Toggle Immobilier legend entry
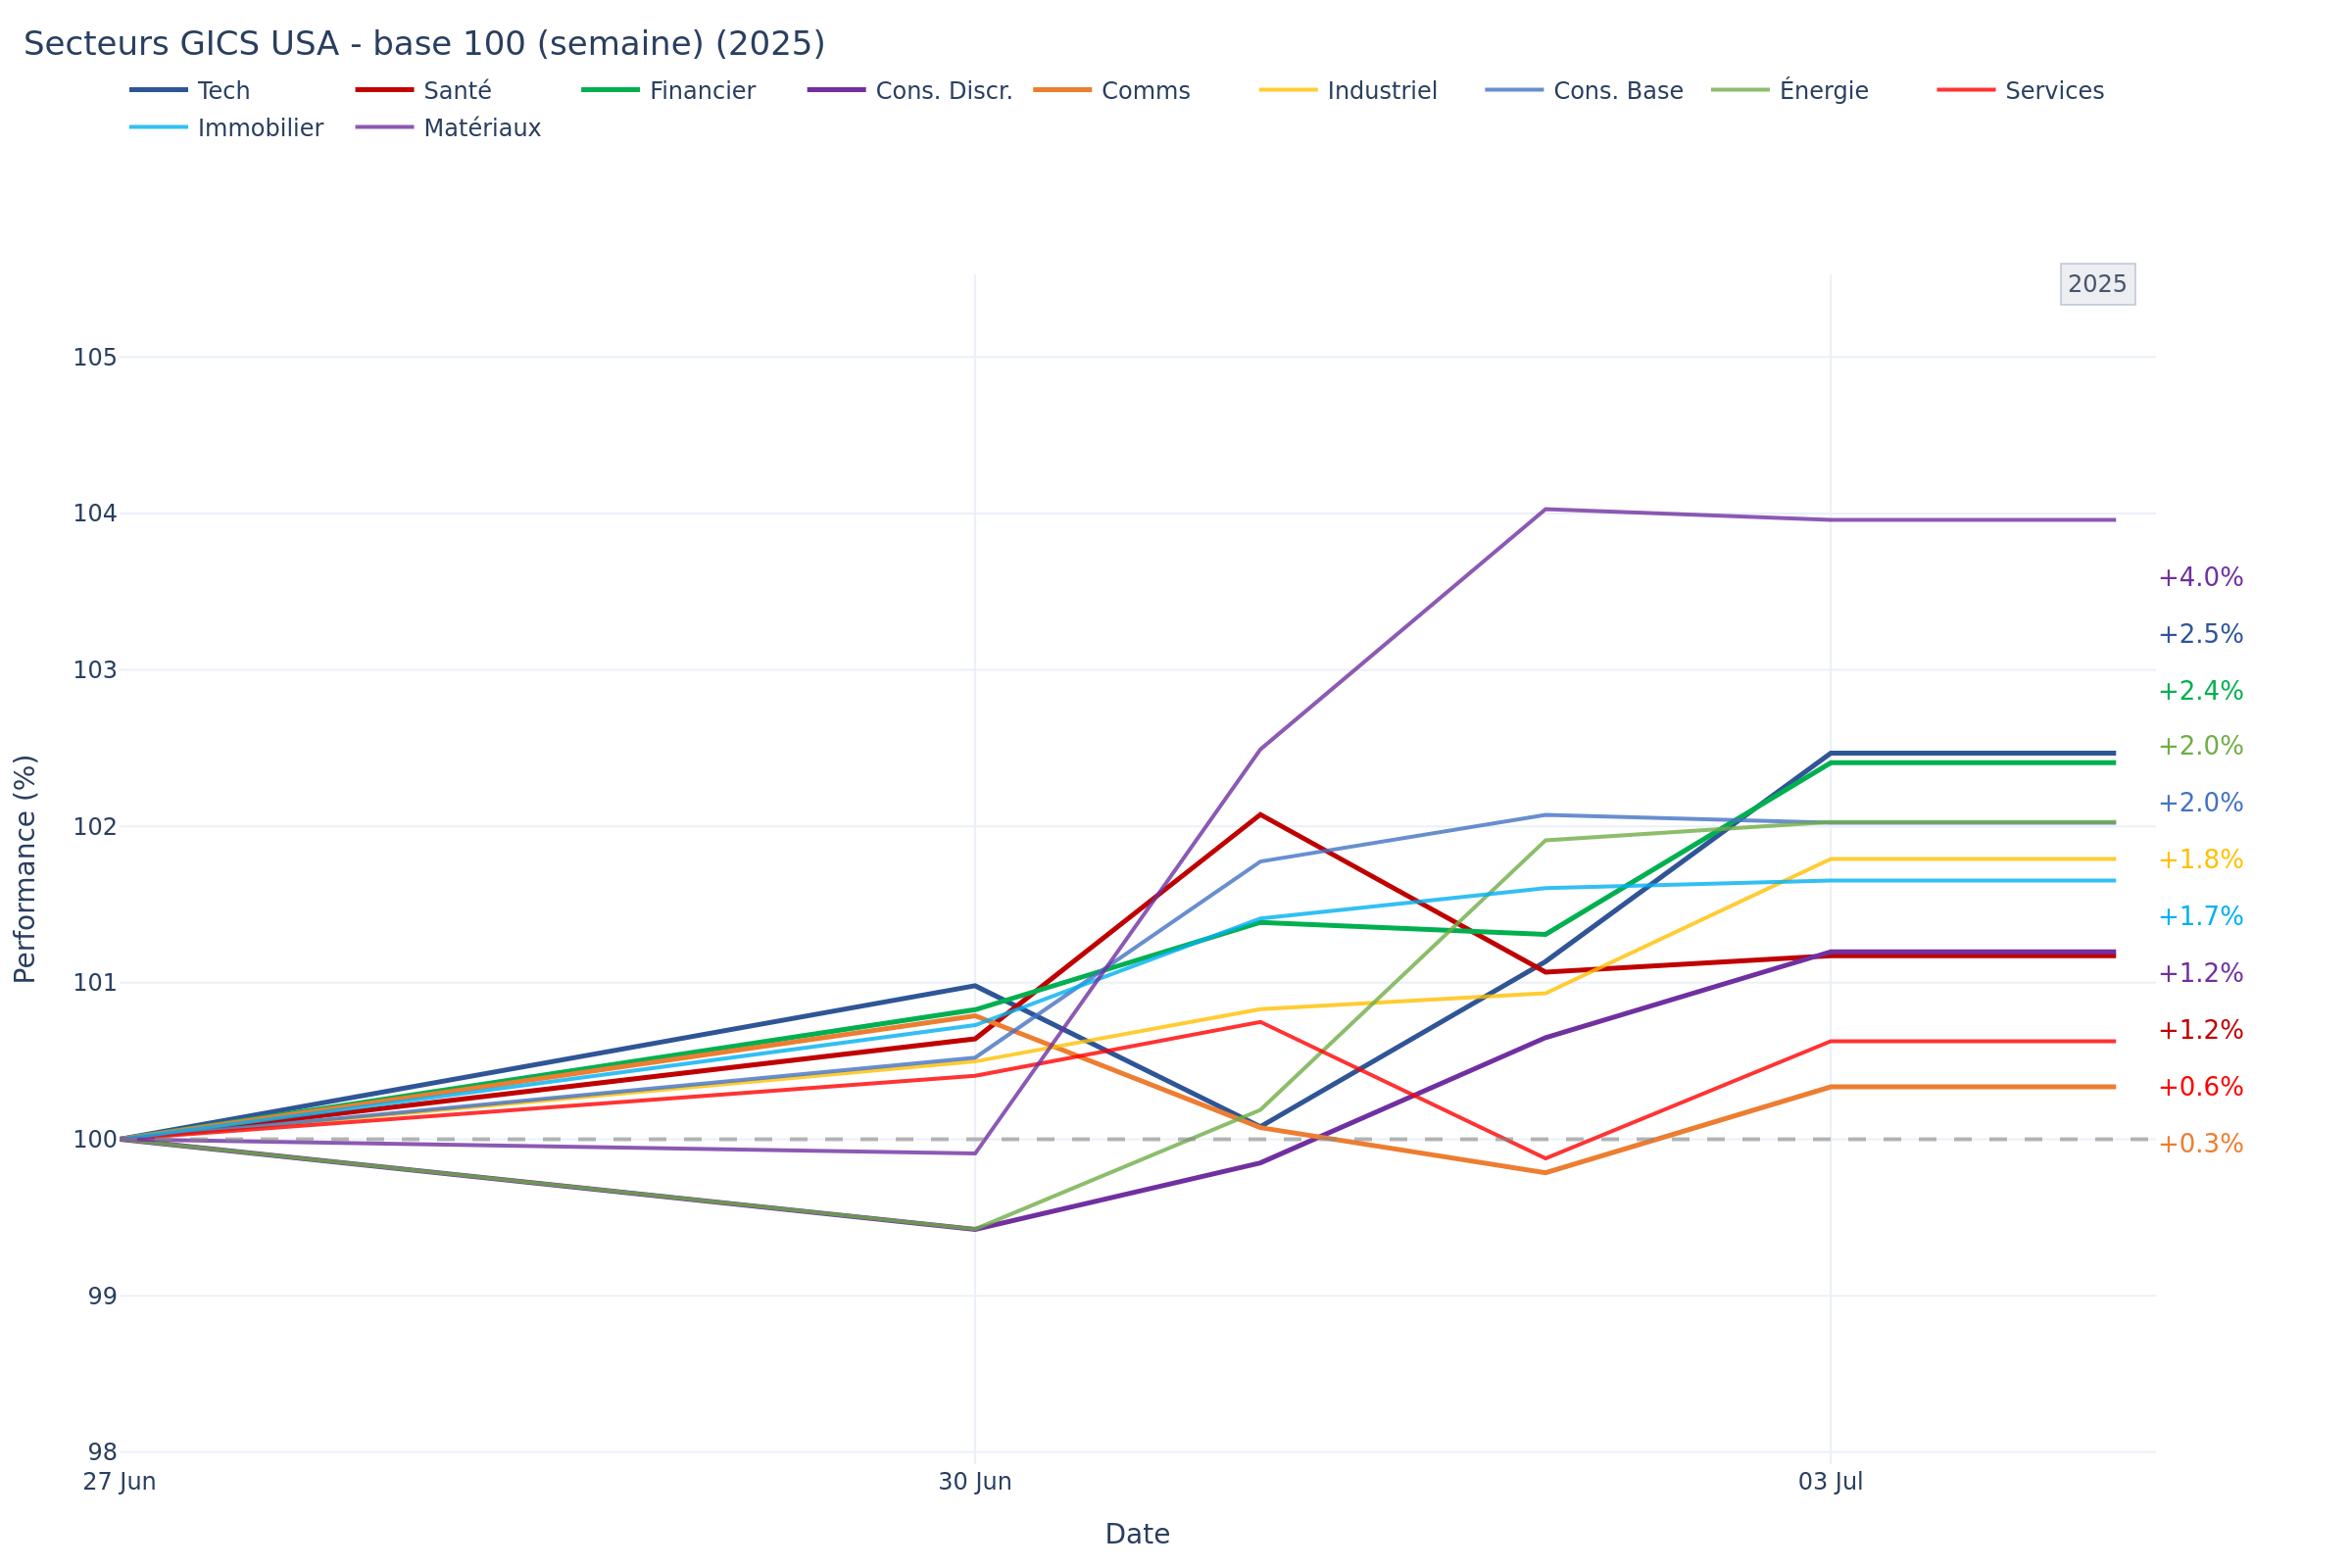2352x1568 pixels. (x=260, y=129)
